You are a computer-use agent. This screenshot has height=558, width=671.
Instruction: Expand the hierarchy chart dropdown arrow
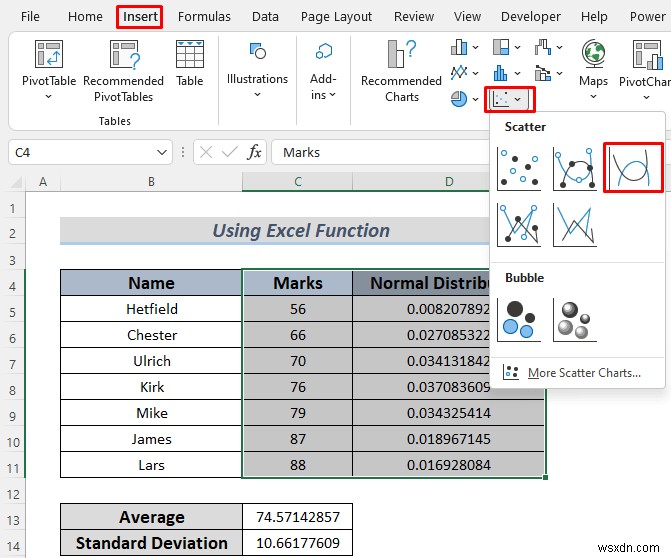[x=517, y=47]
